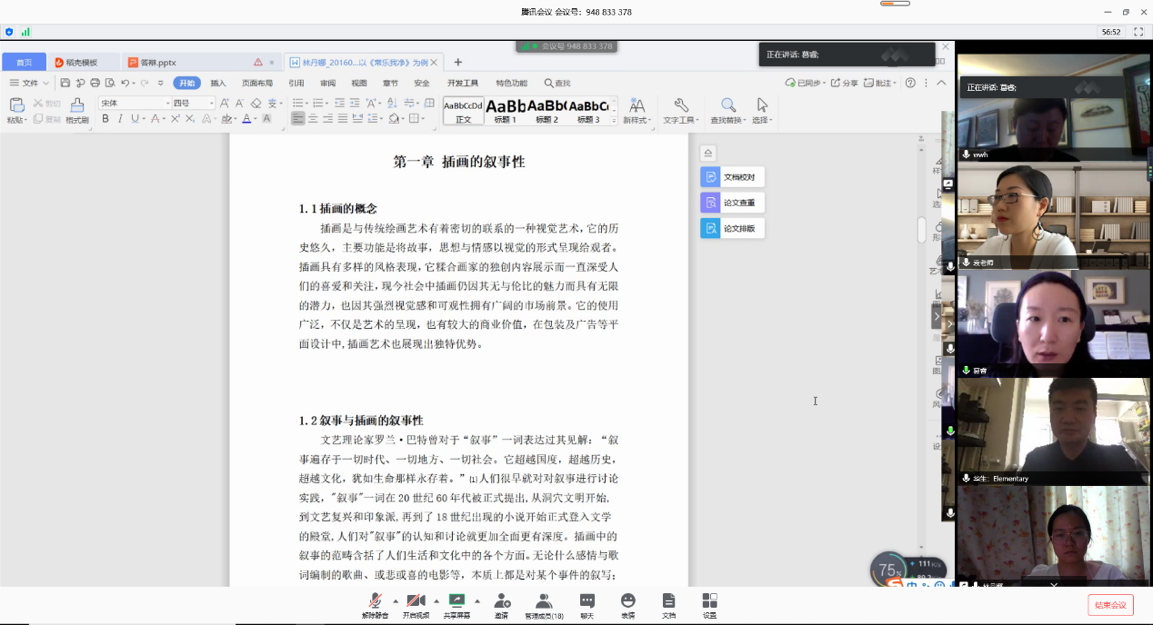The width and height of the screenshot is (1153, 625).
Task: Toggle bold formatting (B)
Action: pyautogui.click(x=105, y=118)
